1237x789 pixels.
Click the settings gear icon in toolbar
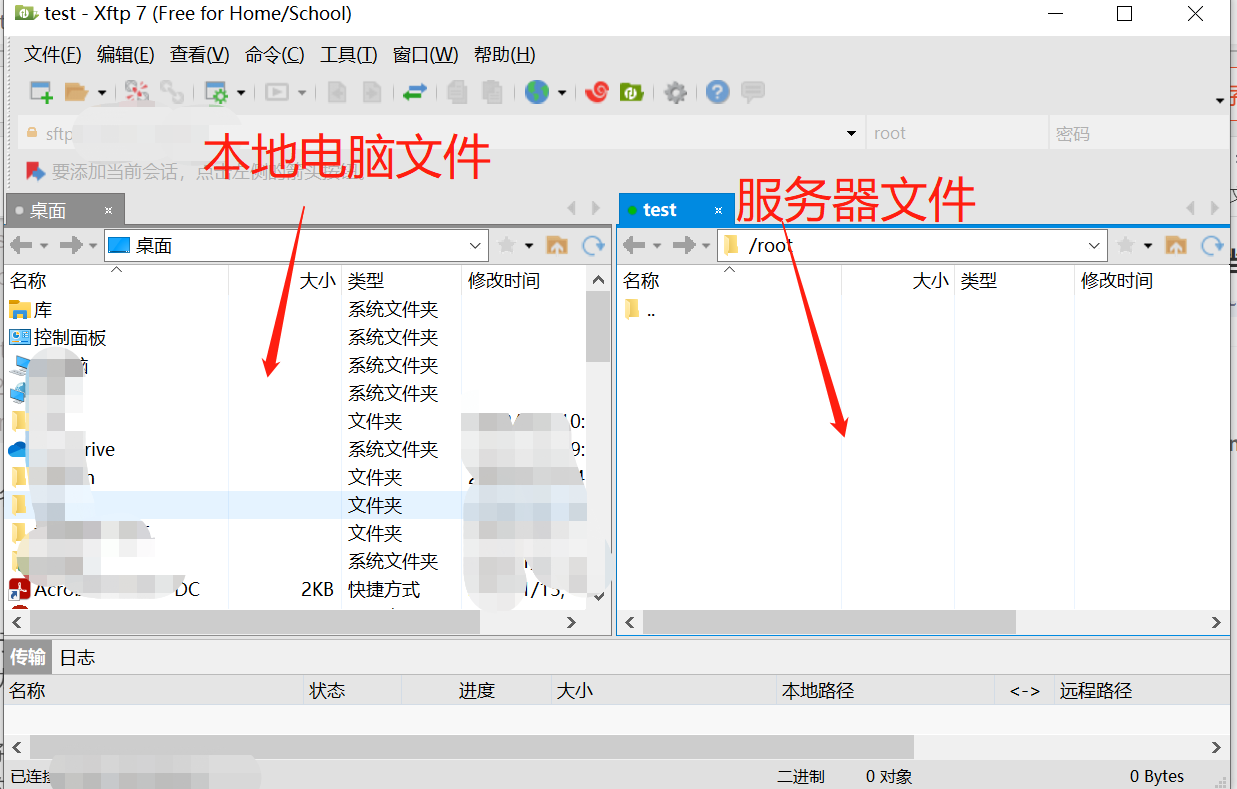675,92
